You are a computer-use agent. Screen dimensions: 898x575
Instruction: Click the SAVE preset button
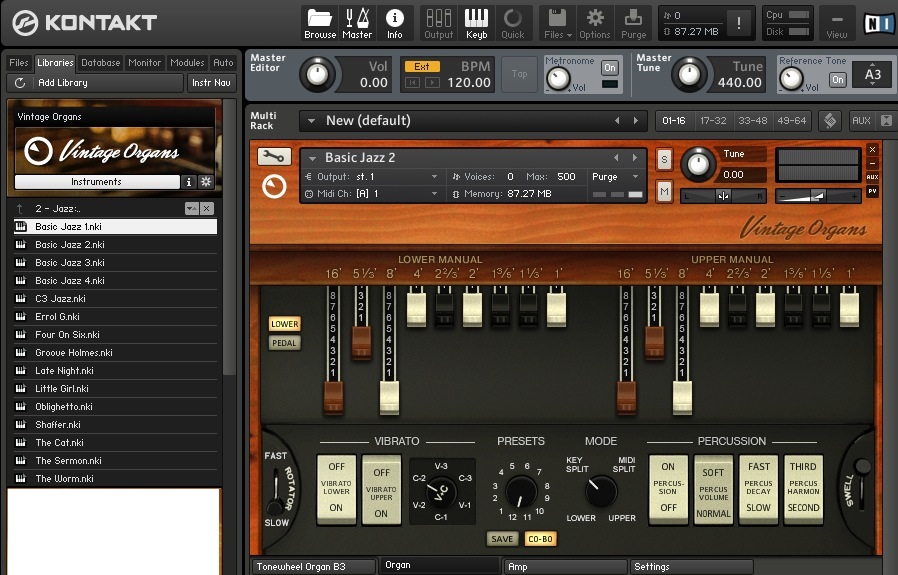[502, 539]
